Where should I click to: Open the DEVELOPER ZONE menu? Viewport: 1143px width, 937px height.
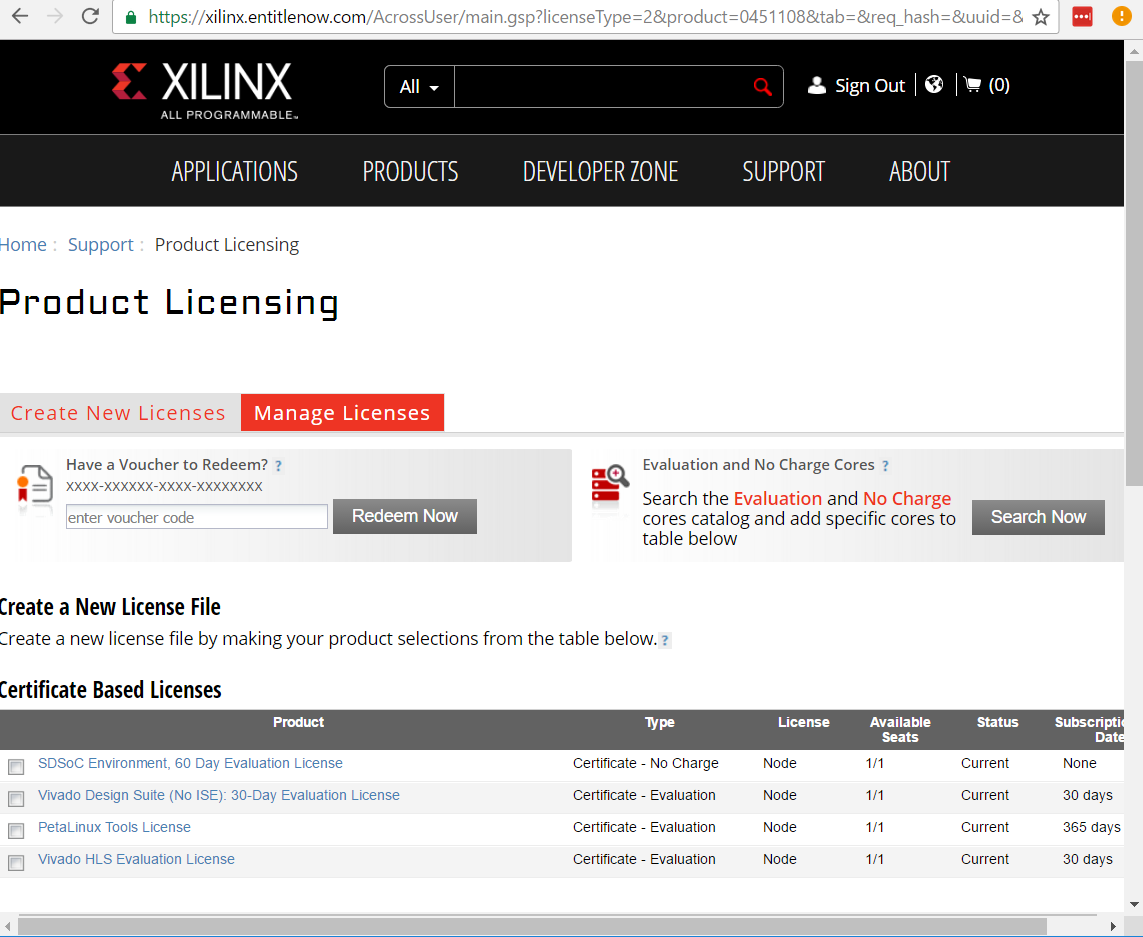point(601,171)
